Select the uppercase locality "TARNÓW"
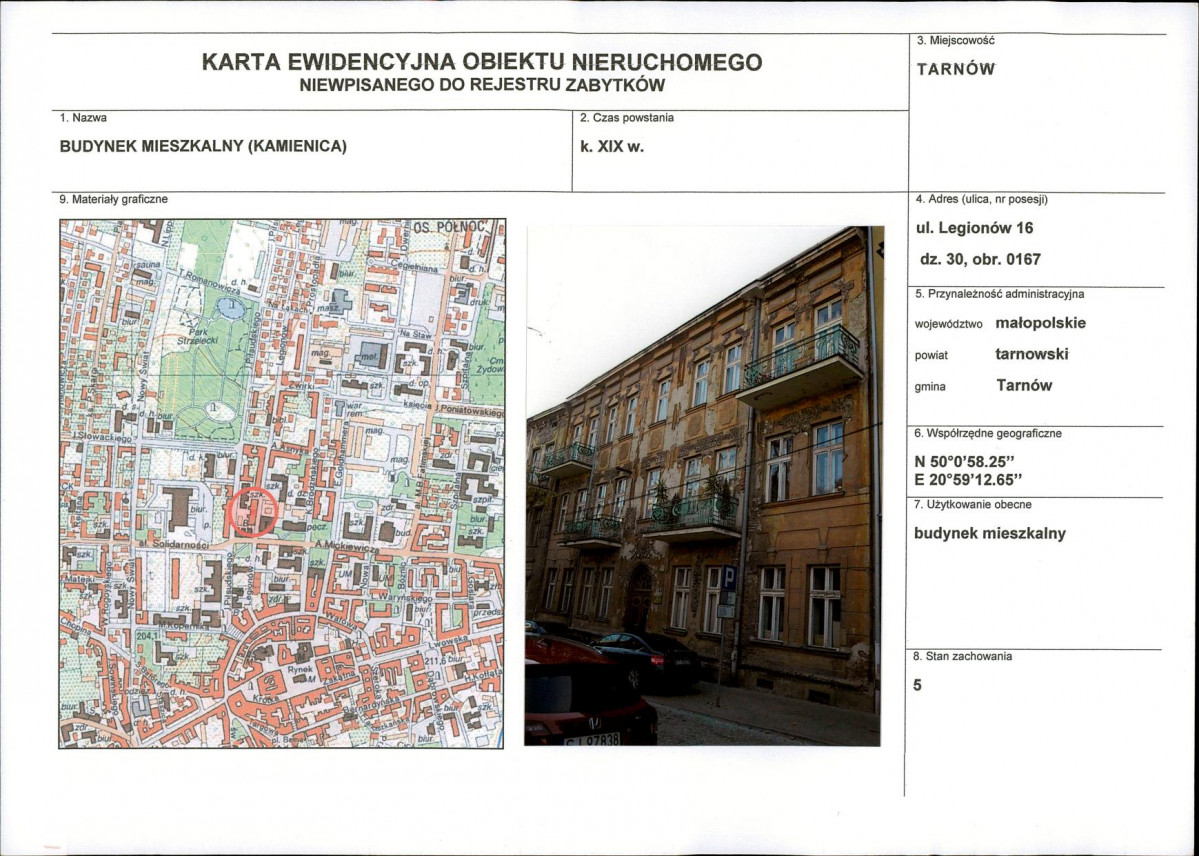Viewport: 1199px width, 856px height. pos(956,70)
